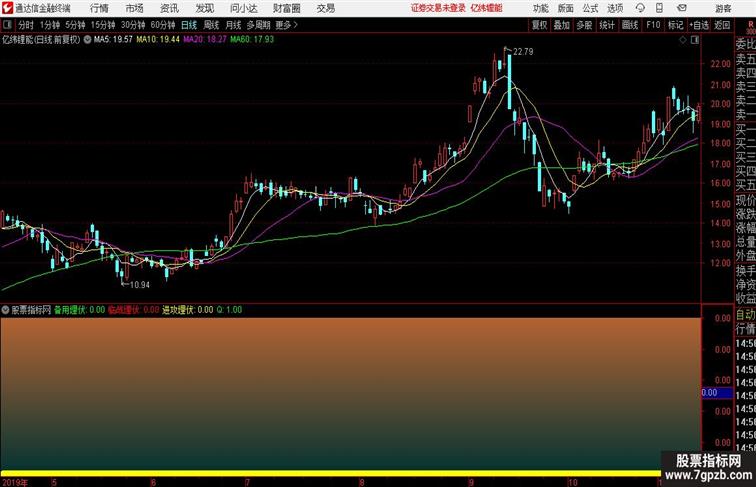Click the month 9 marker on time axis
This screenshot has width=756, height=487.
click(x=471, y=483)
